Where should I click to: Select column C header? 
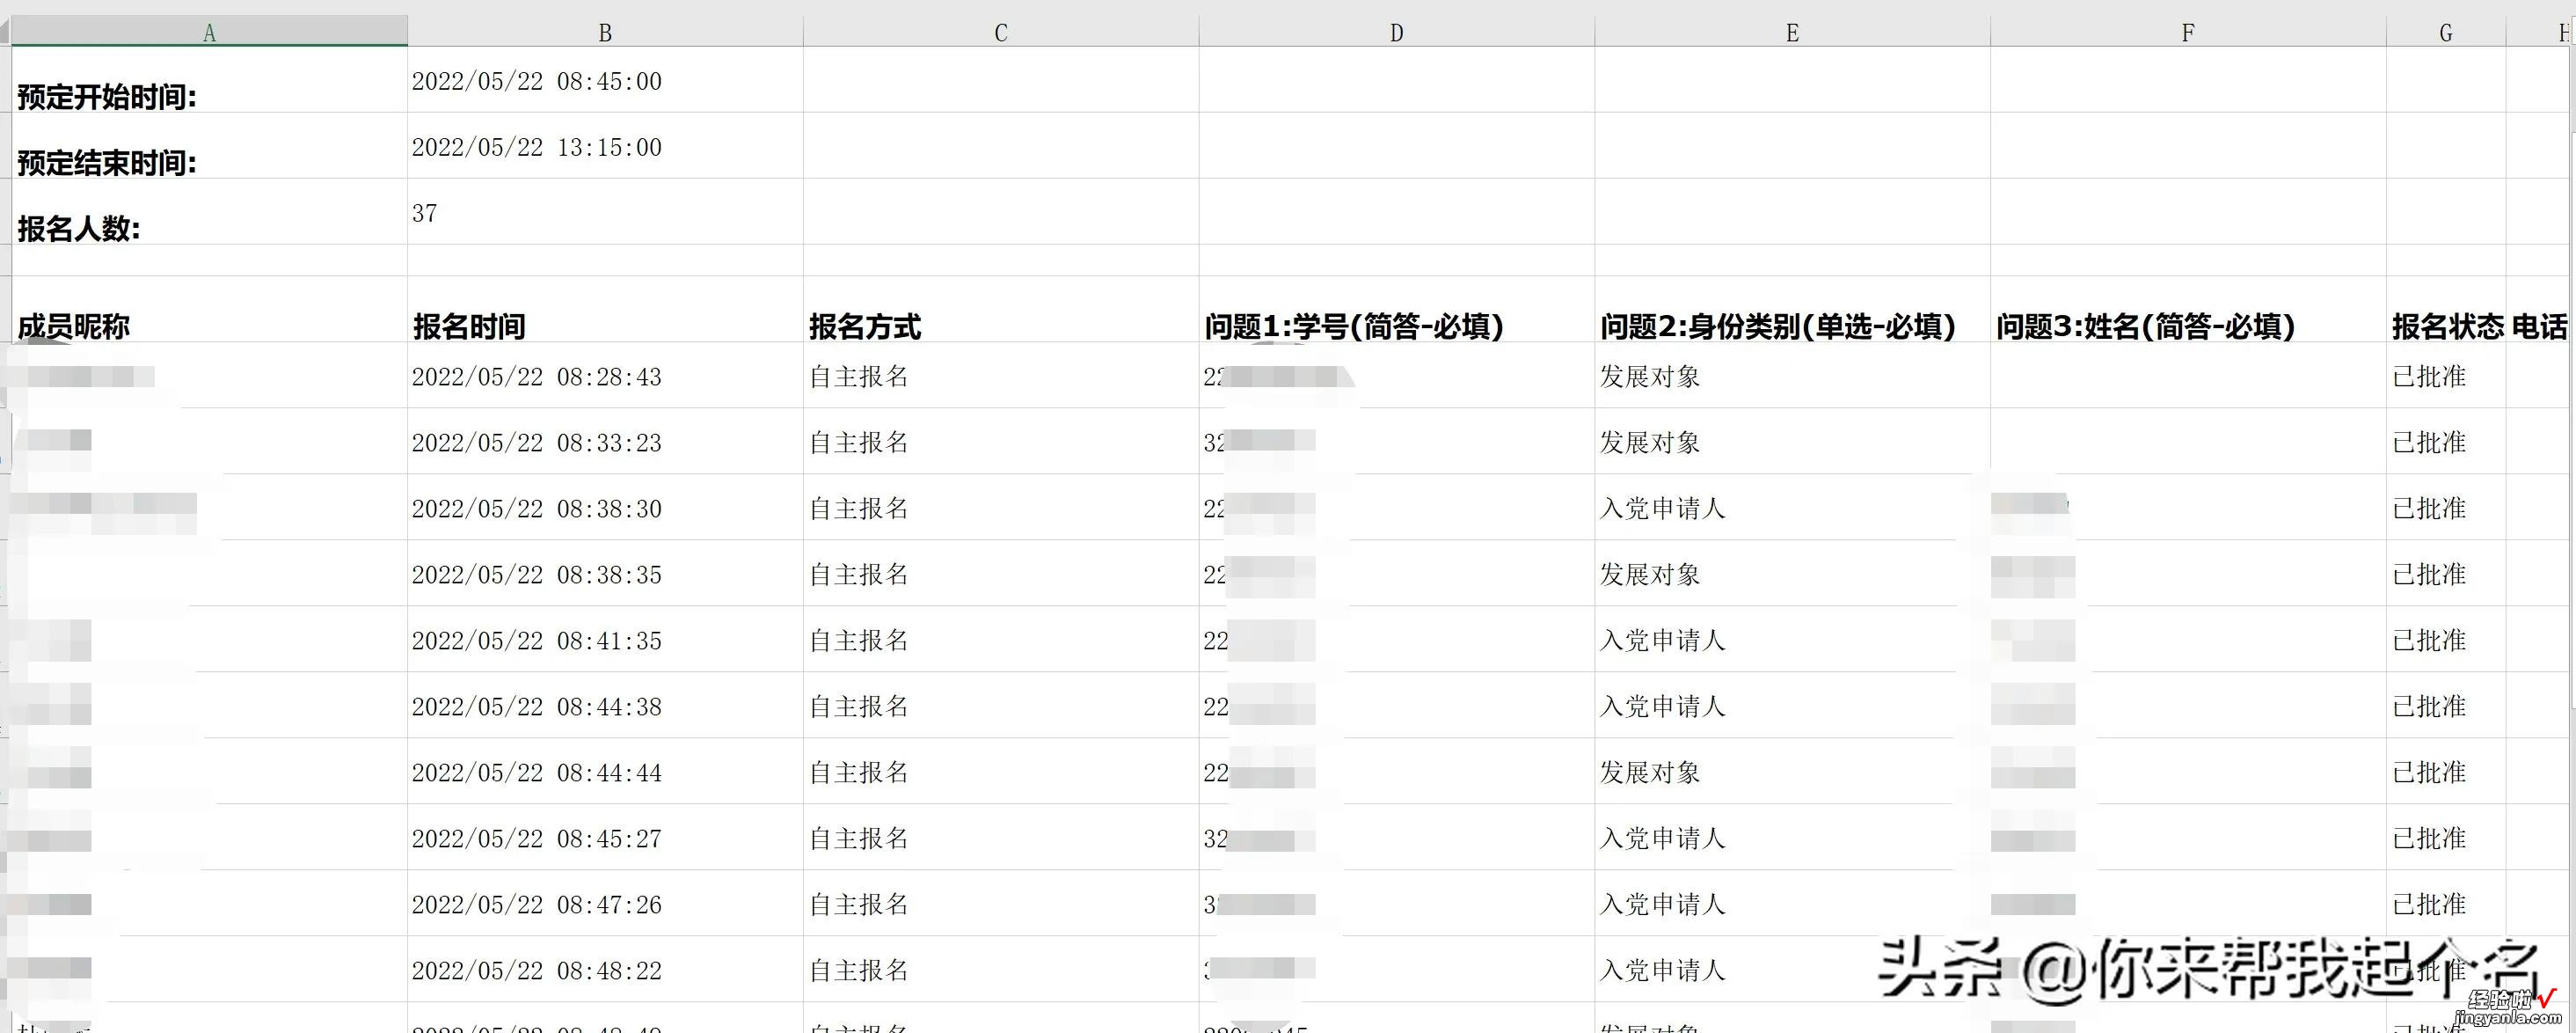(x=1001, y=32)
